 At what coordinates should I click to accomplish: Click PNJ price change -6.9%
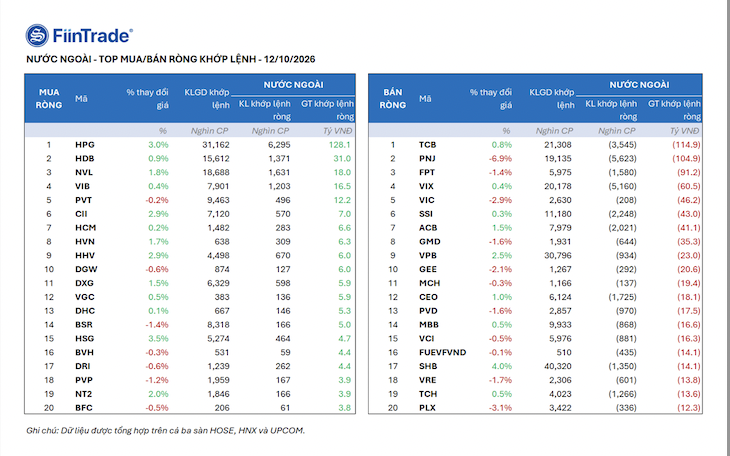point(500,158)
